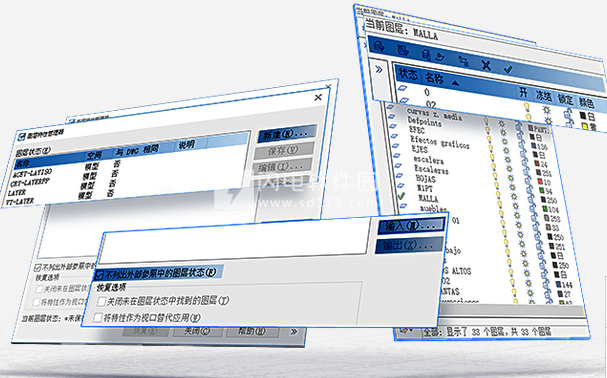Expand the filter tree with double chevron
Viewport: 607px width, 378px height.
(x=379, y=70)
